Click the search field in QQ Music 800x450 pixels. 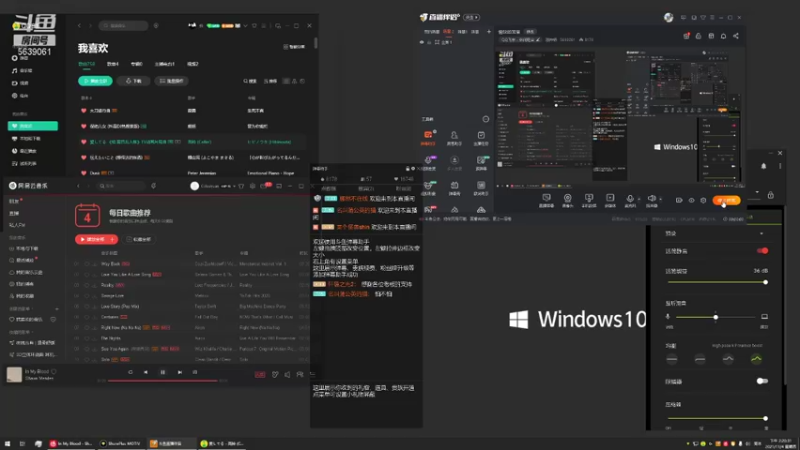coord(124,26)
